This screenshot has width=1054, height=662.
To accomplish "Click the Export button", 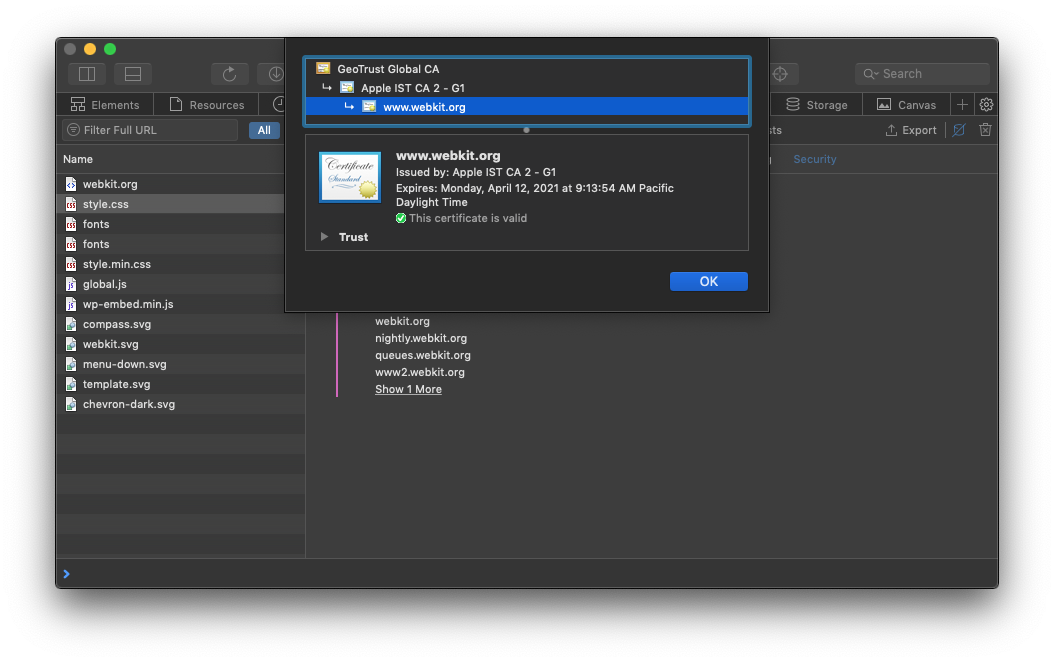I will [x=911, y=130].
